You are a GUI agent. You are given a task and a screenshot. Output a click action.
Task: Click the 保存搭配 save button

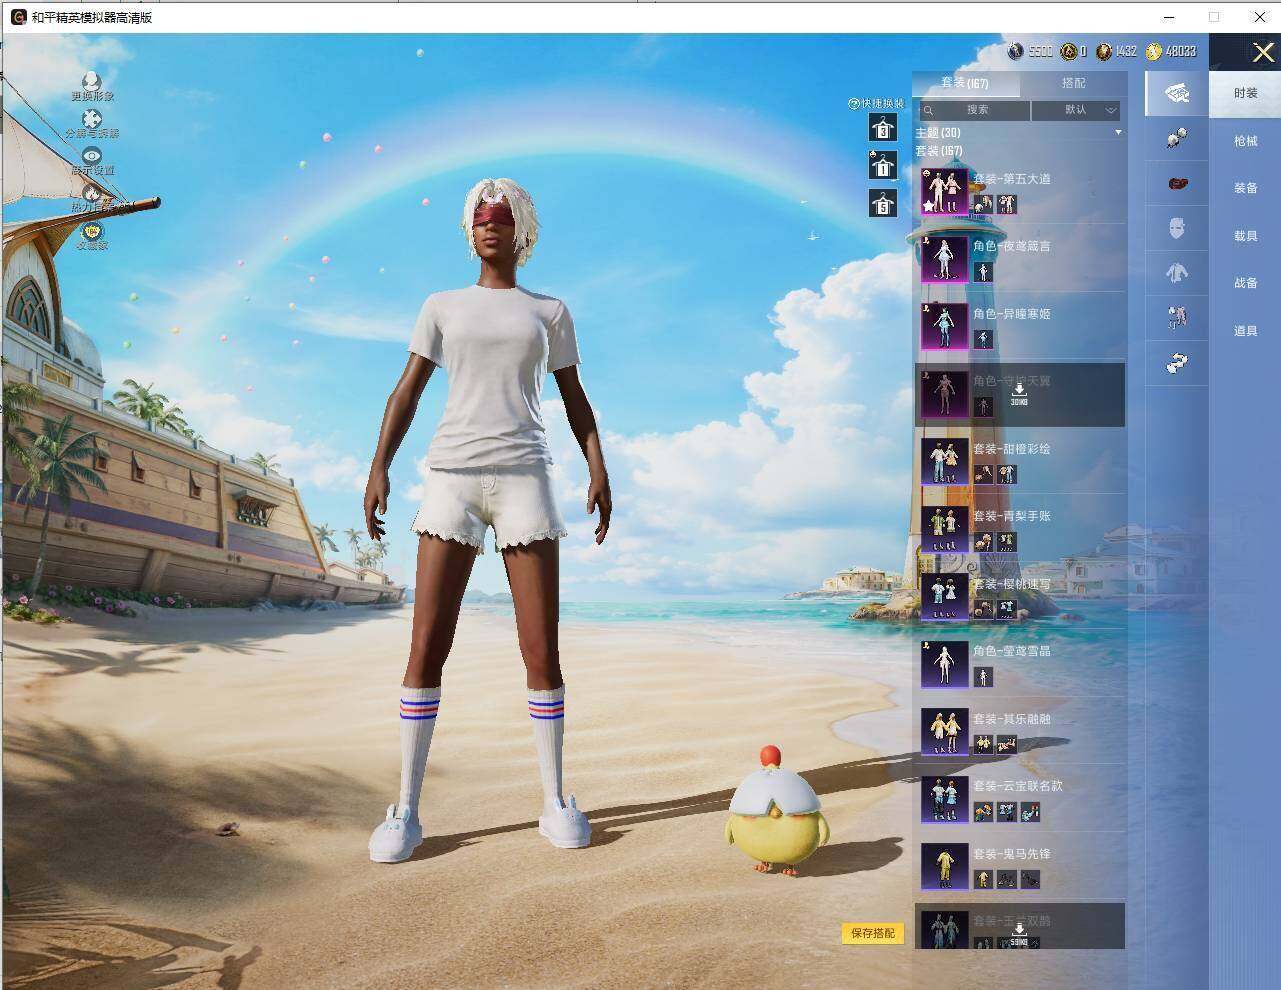(x=873, y=933)
